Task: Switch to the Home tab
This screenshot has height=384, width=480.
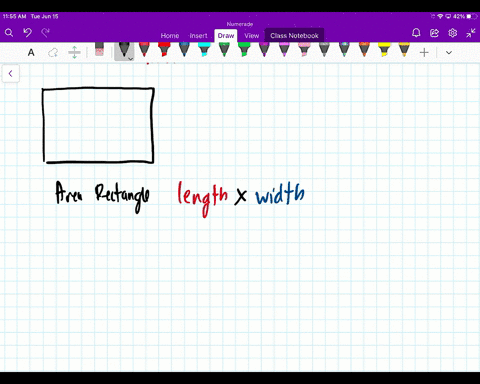Action: tap(170, 36)
